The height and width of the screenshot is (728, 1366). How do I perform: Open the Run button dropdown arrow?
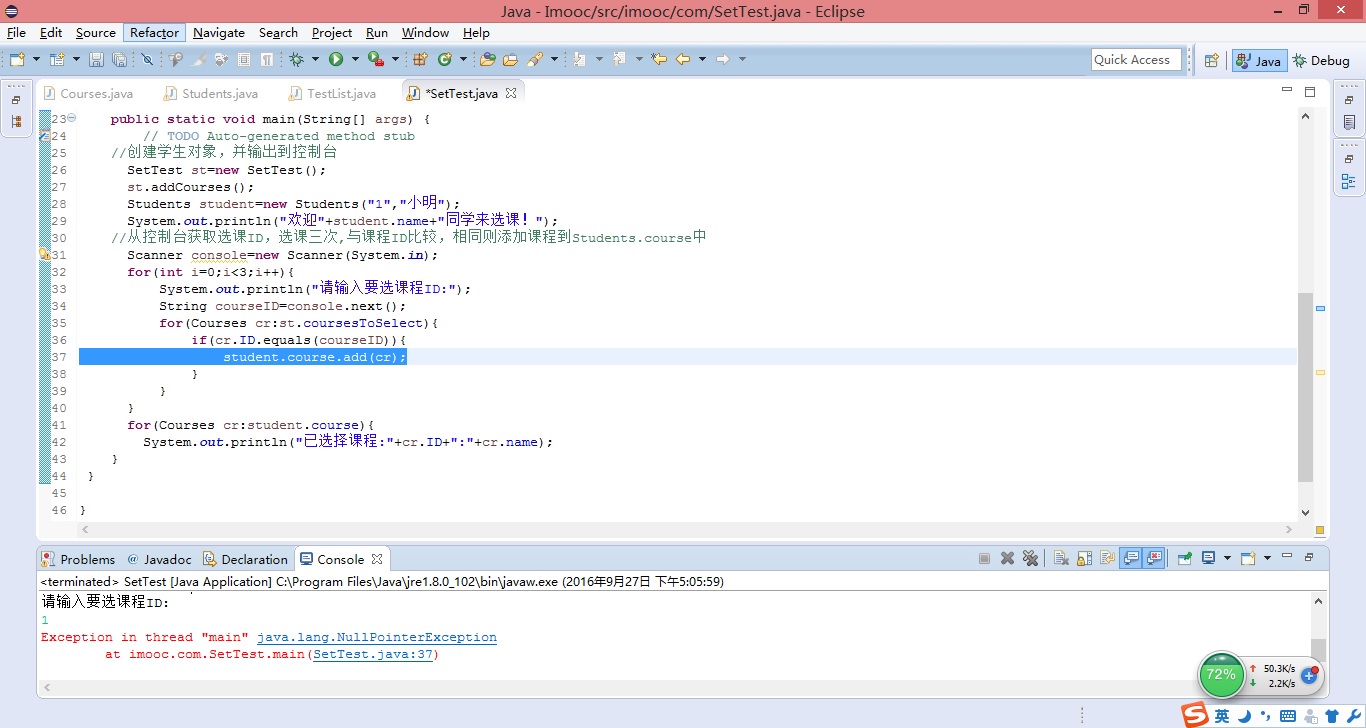coord(355,58)
